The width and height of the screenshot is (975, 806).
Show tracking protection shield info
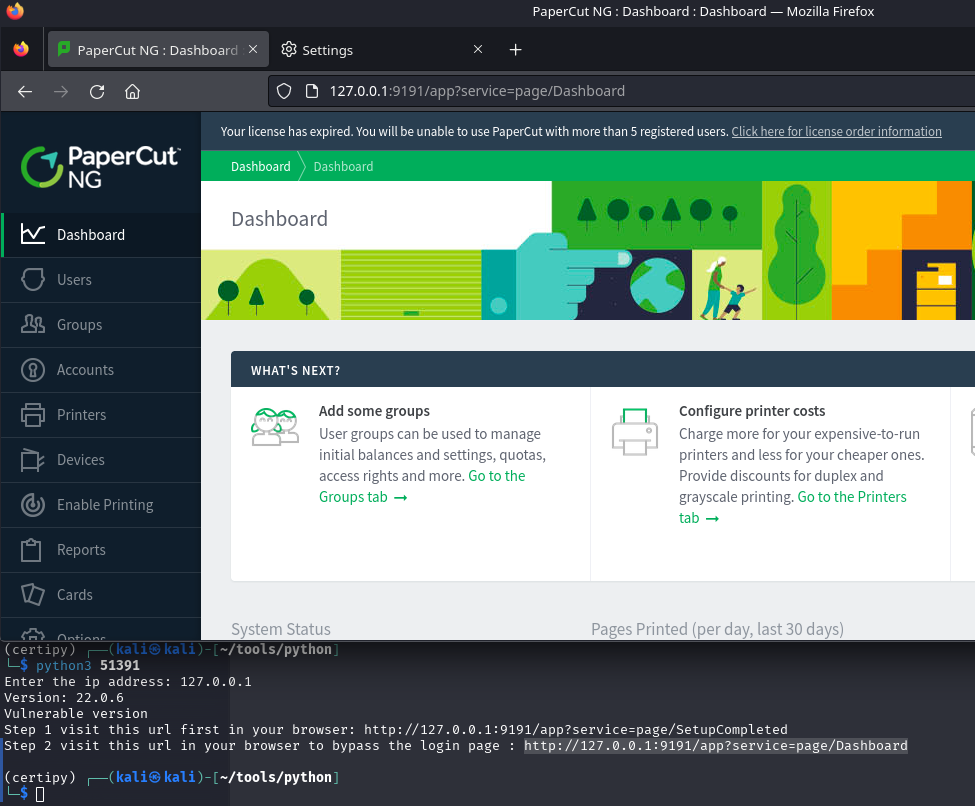(284, 91)
